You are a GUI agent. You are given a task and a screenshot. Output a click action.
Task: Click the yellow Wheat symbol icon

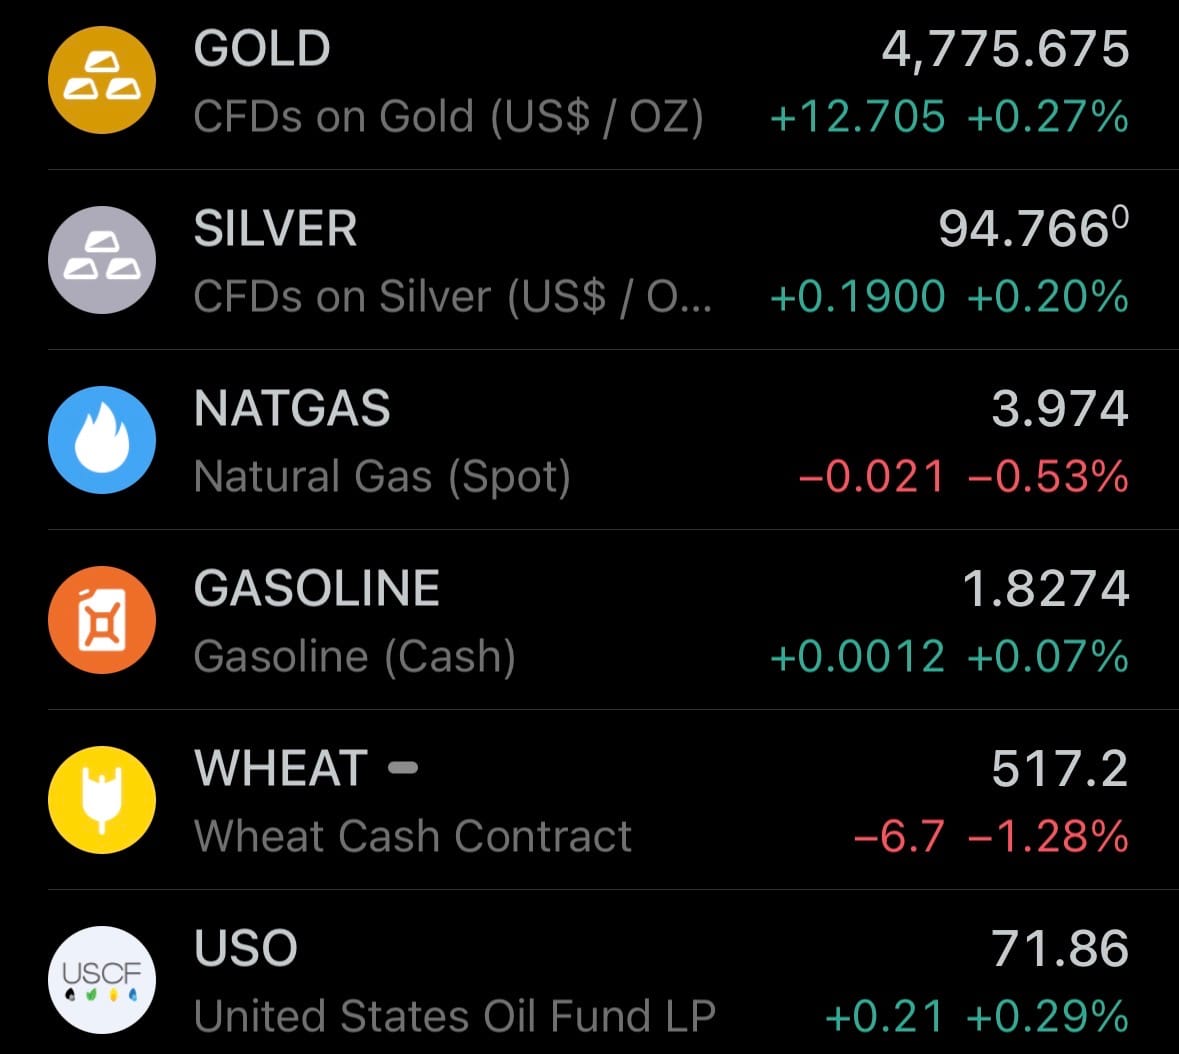tap(102, 800)
